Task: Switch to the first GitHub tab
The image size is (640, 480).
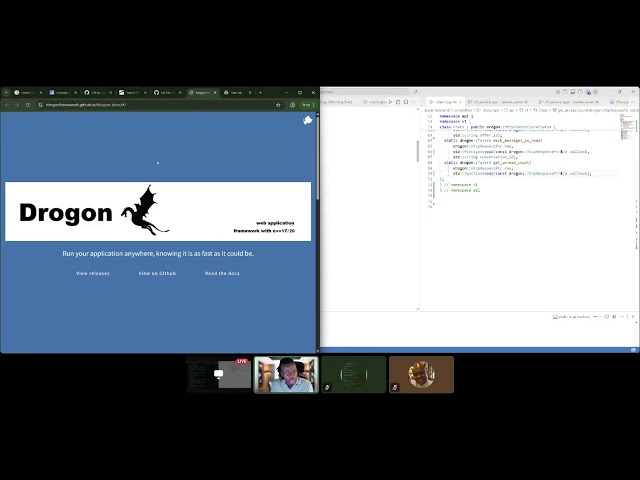Action: [x=98, y=93]
